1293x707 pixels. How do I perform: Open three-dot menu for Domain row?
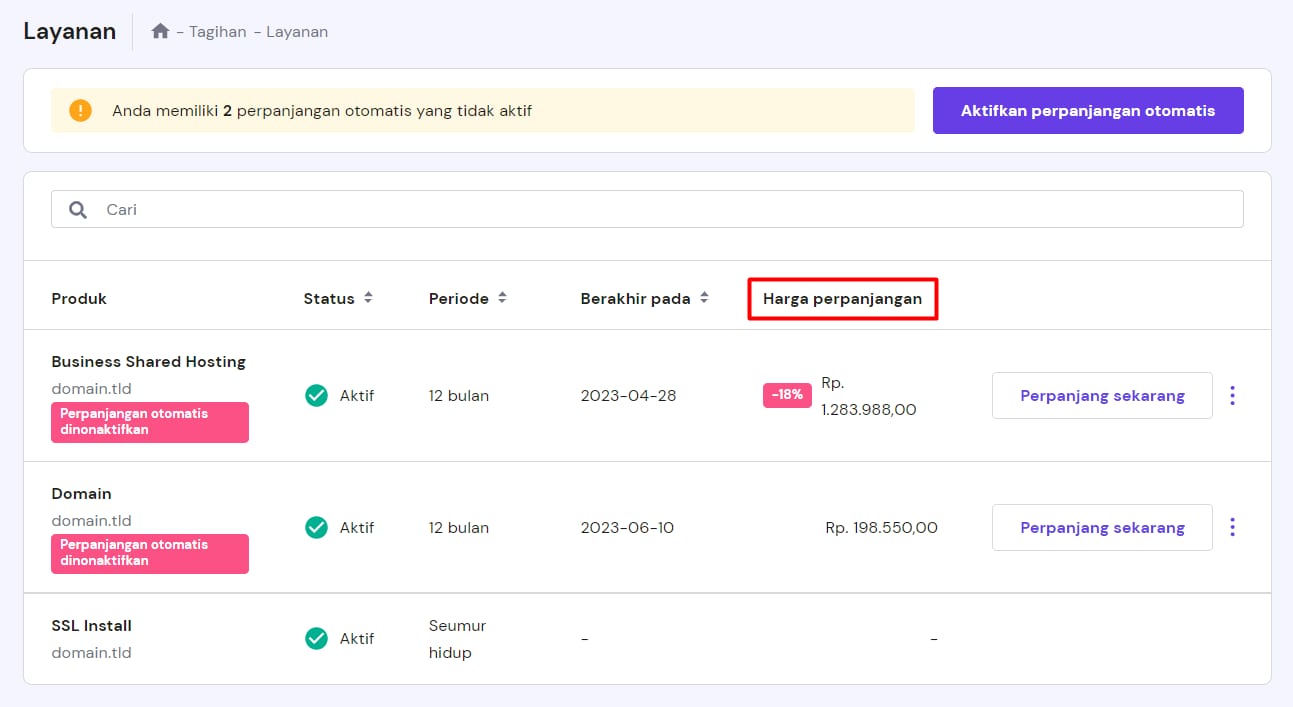(1232, 527)
